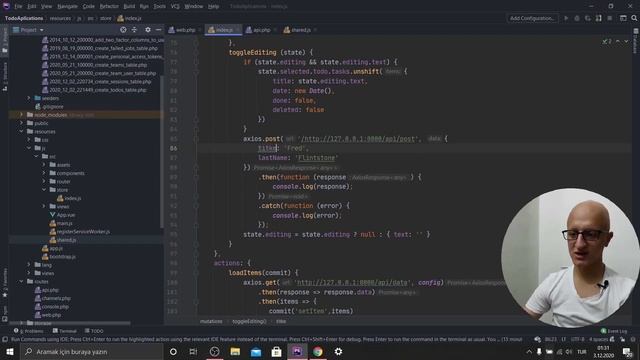The width and height of the screenshot is (640, 360).
Task: Expand the components folder
Action: coord(44,173)
